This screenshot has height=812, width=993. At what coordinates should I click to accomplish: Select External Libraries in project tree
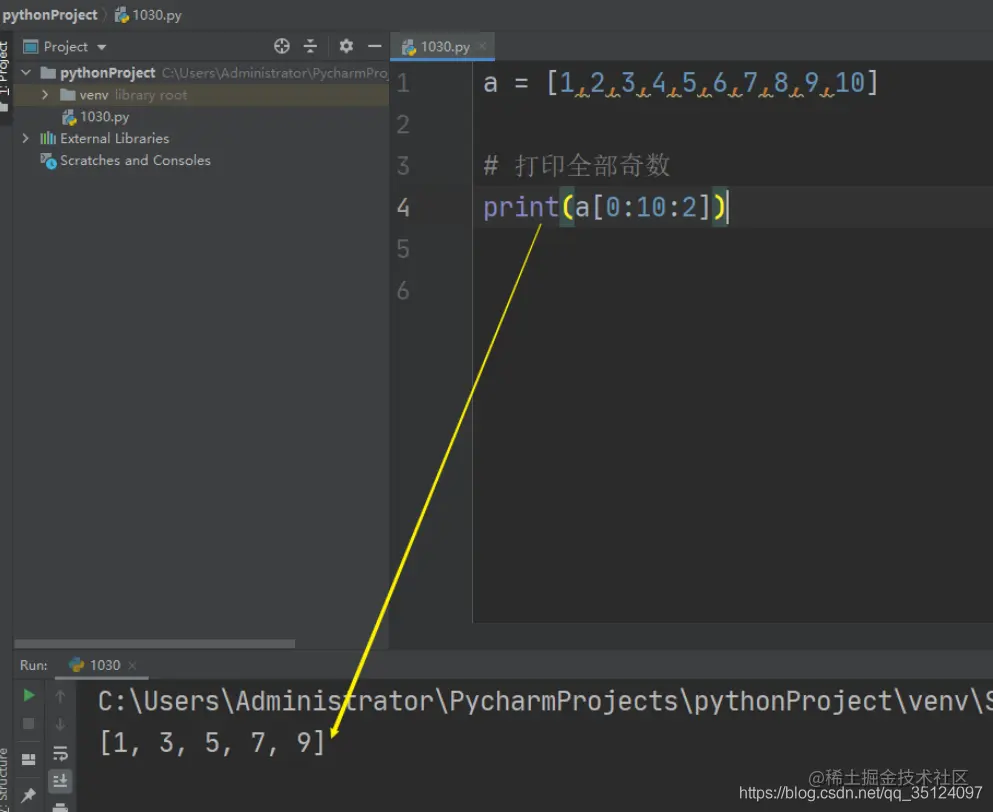115,138
